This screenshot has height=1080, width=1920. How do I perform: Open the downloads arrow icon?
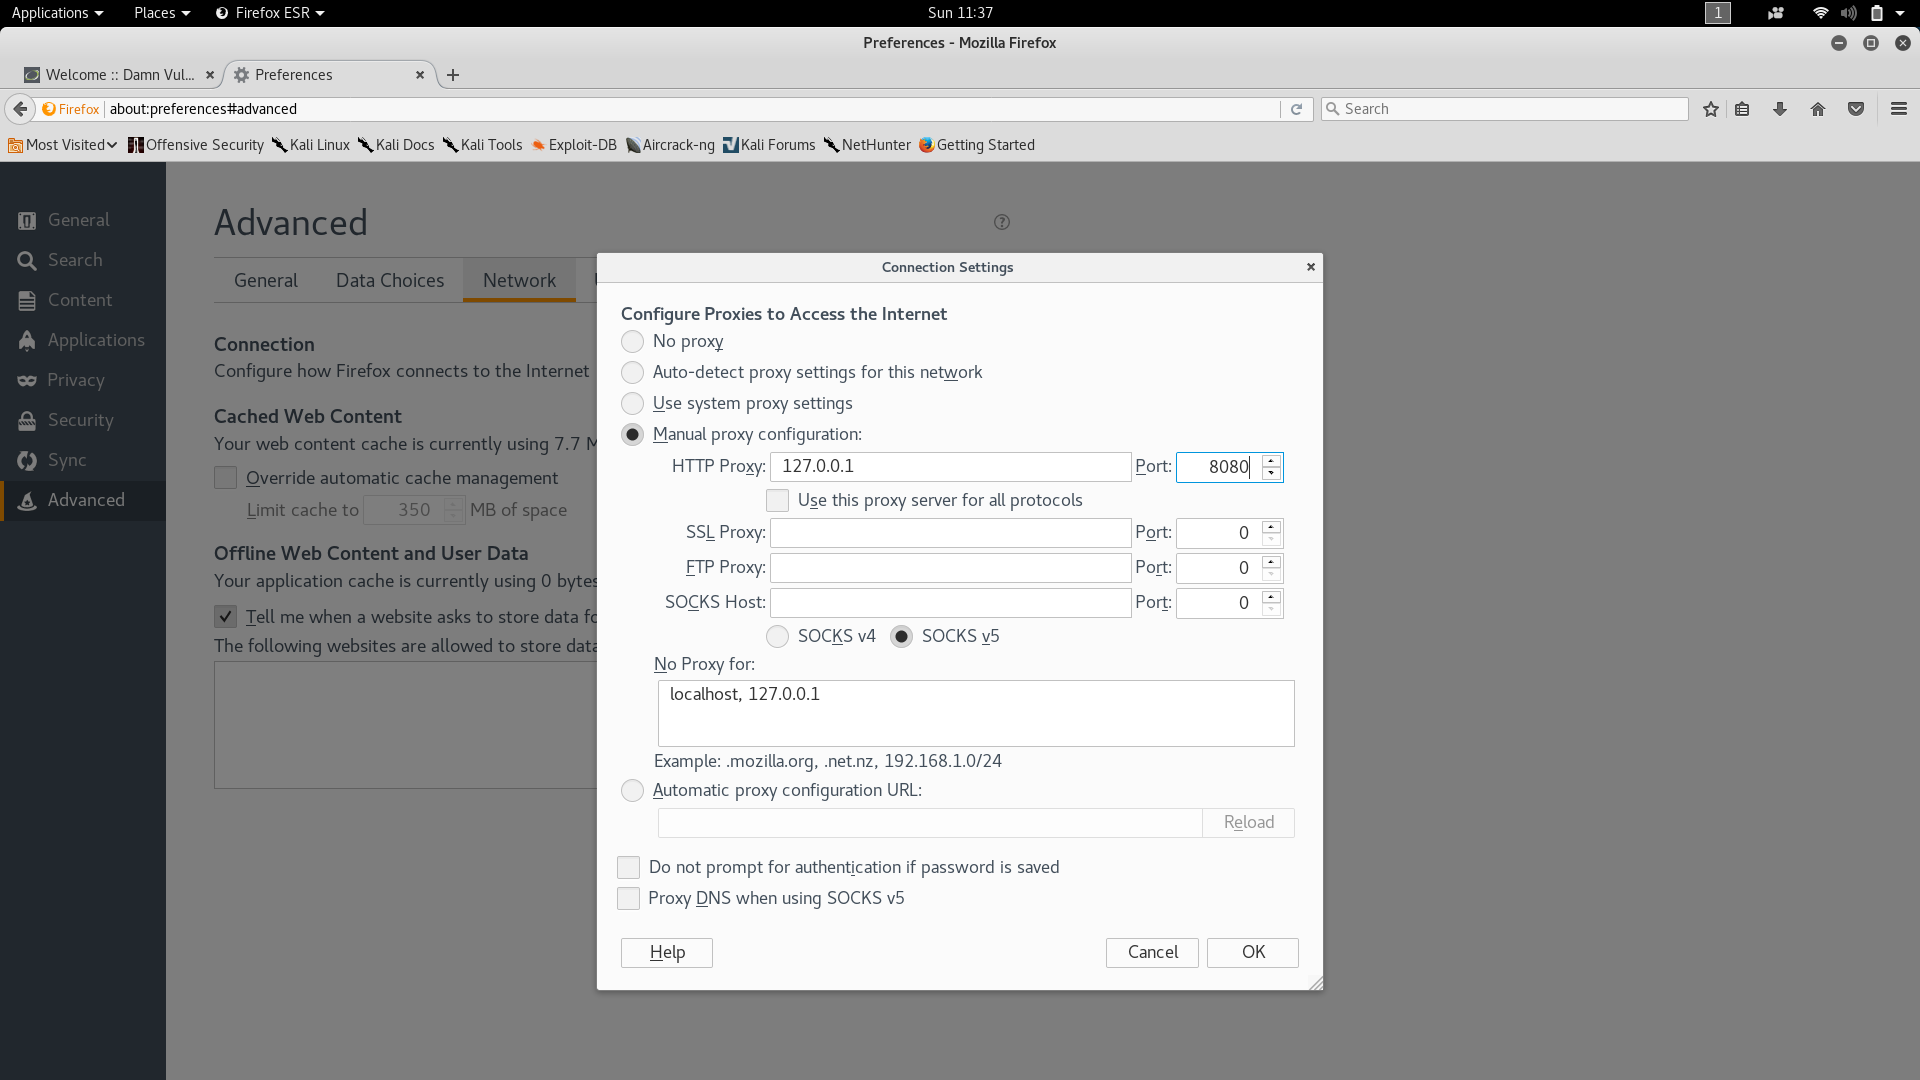pos(1780,109)
